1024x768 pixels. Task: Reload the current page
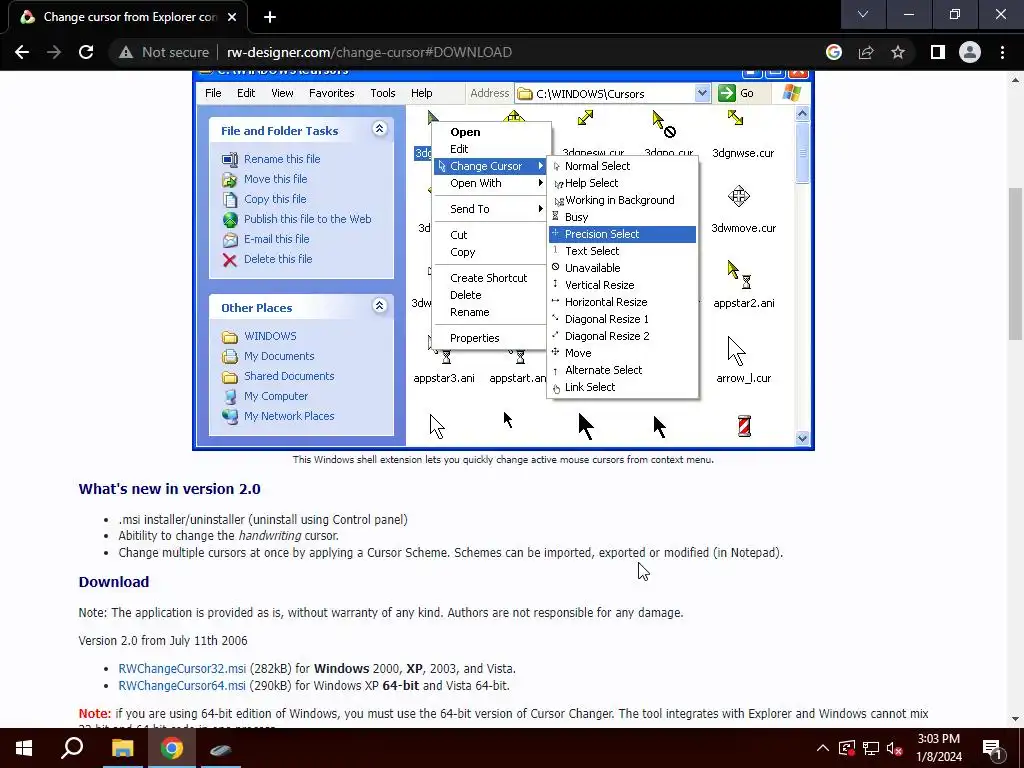click(86, 52)
